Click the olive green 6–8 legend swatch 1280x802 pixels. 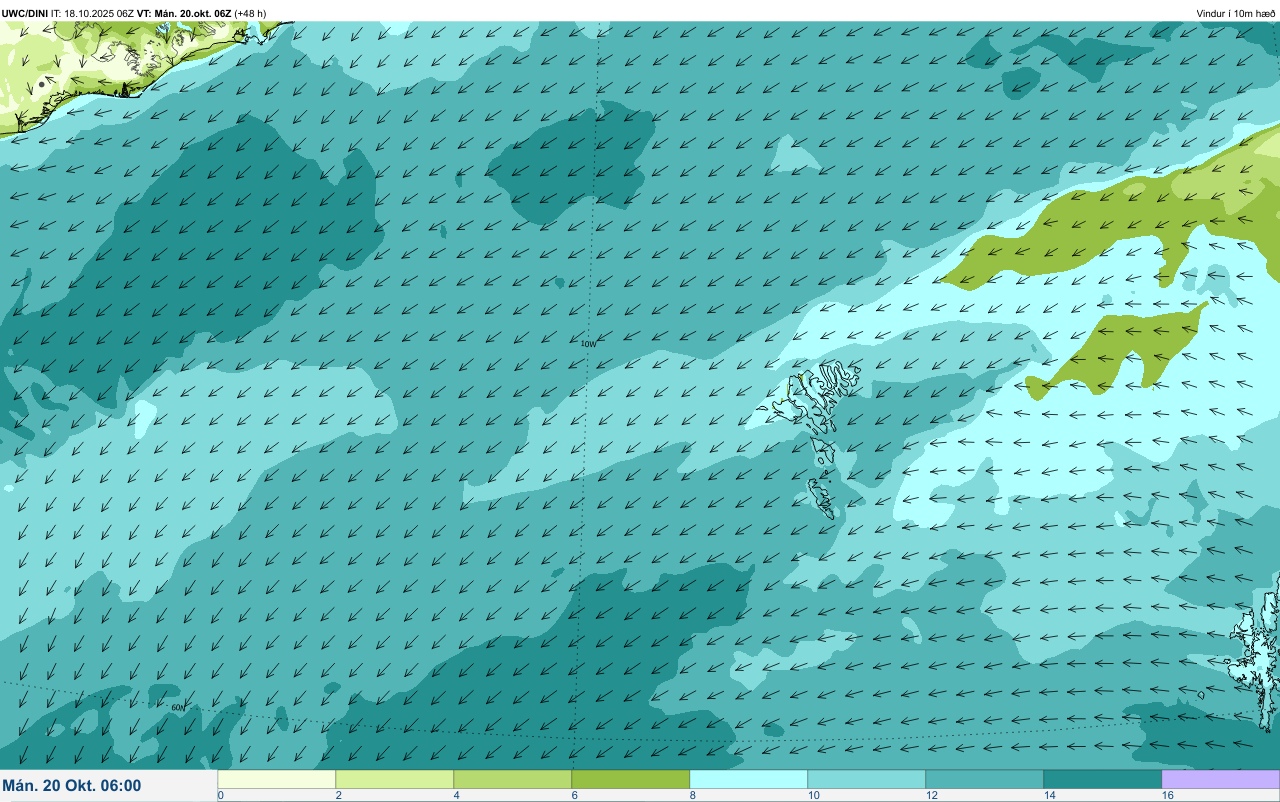click(631, 779)
